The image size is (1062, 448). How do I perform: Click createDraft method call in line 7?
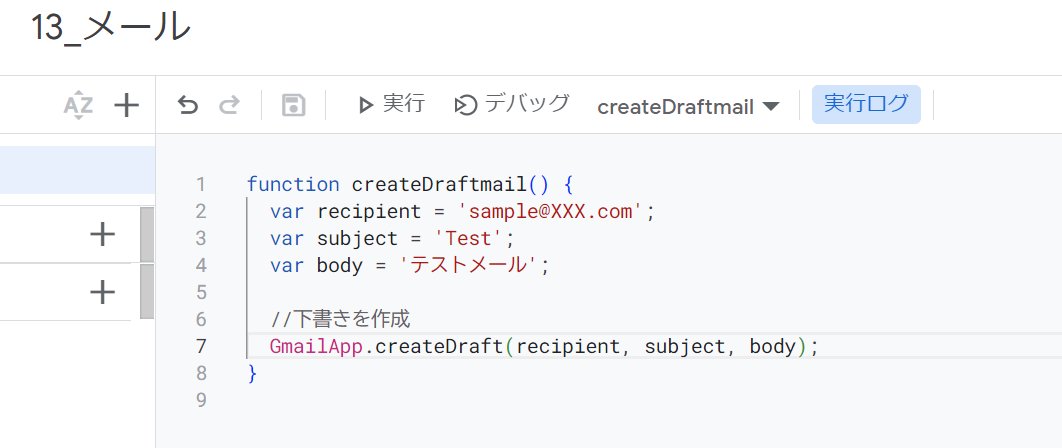[x=438, y=347]
